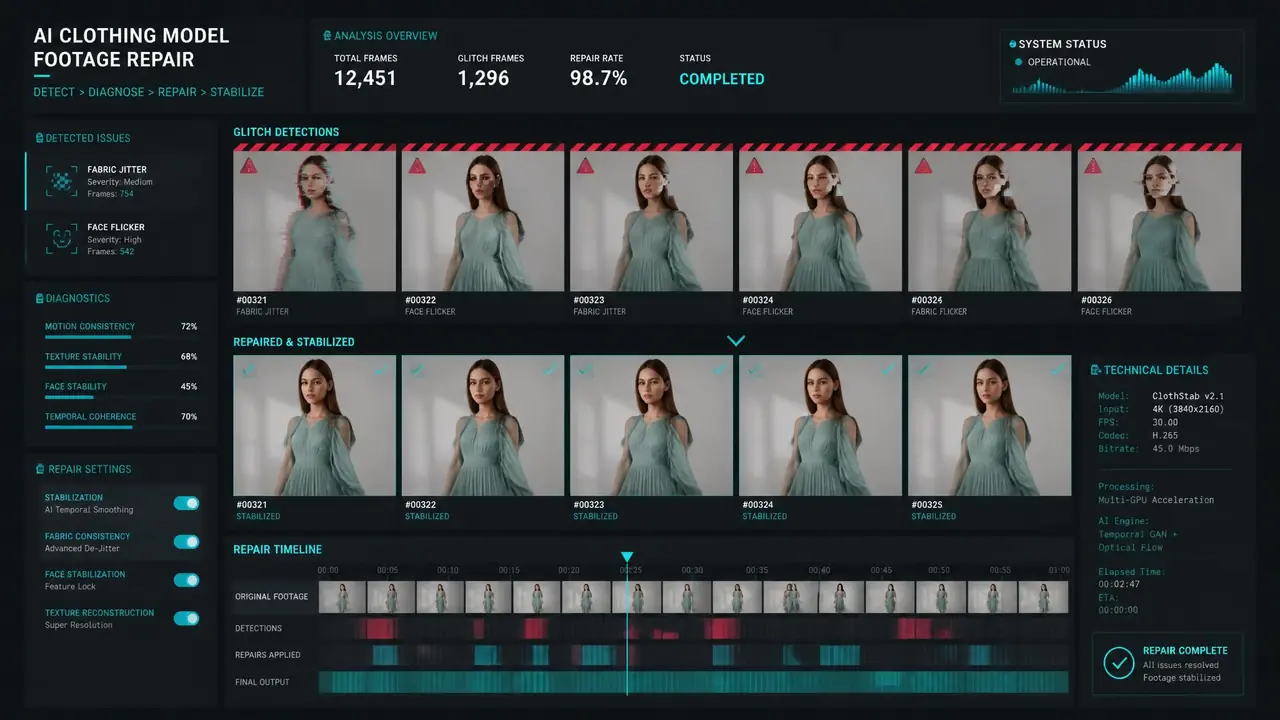Screen dimensions: 1280x720
Task: Open the stabilized thumbnail #00322
Action: click(x=484, y=425)
